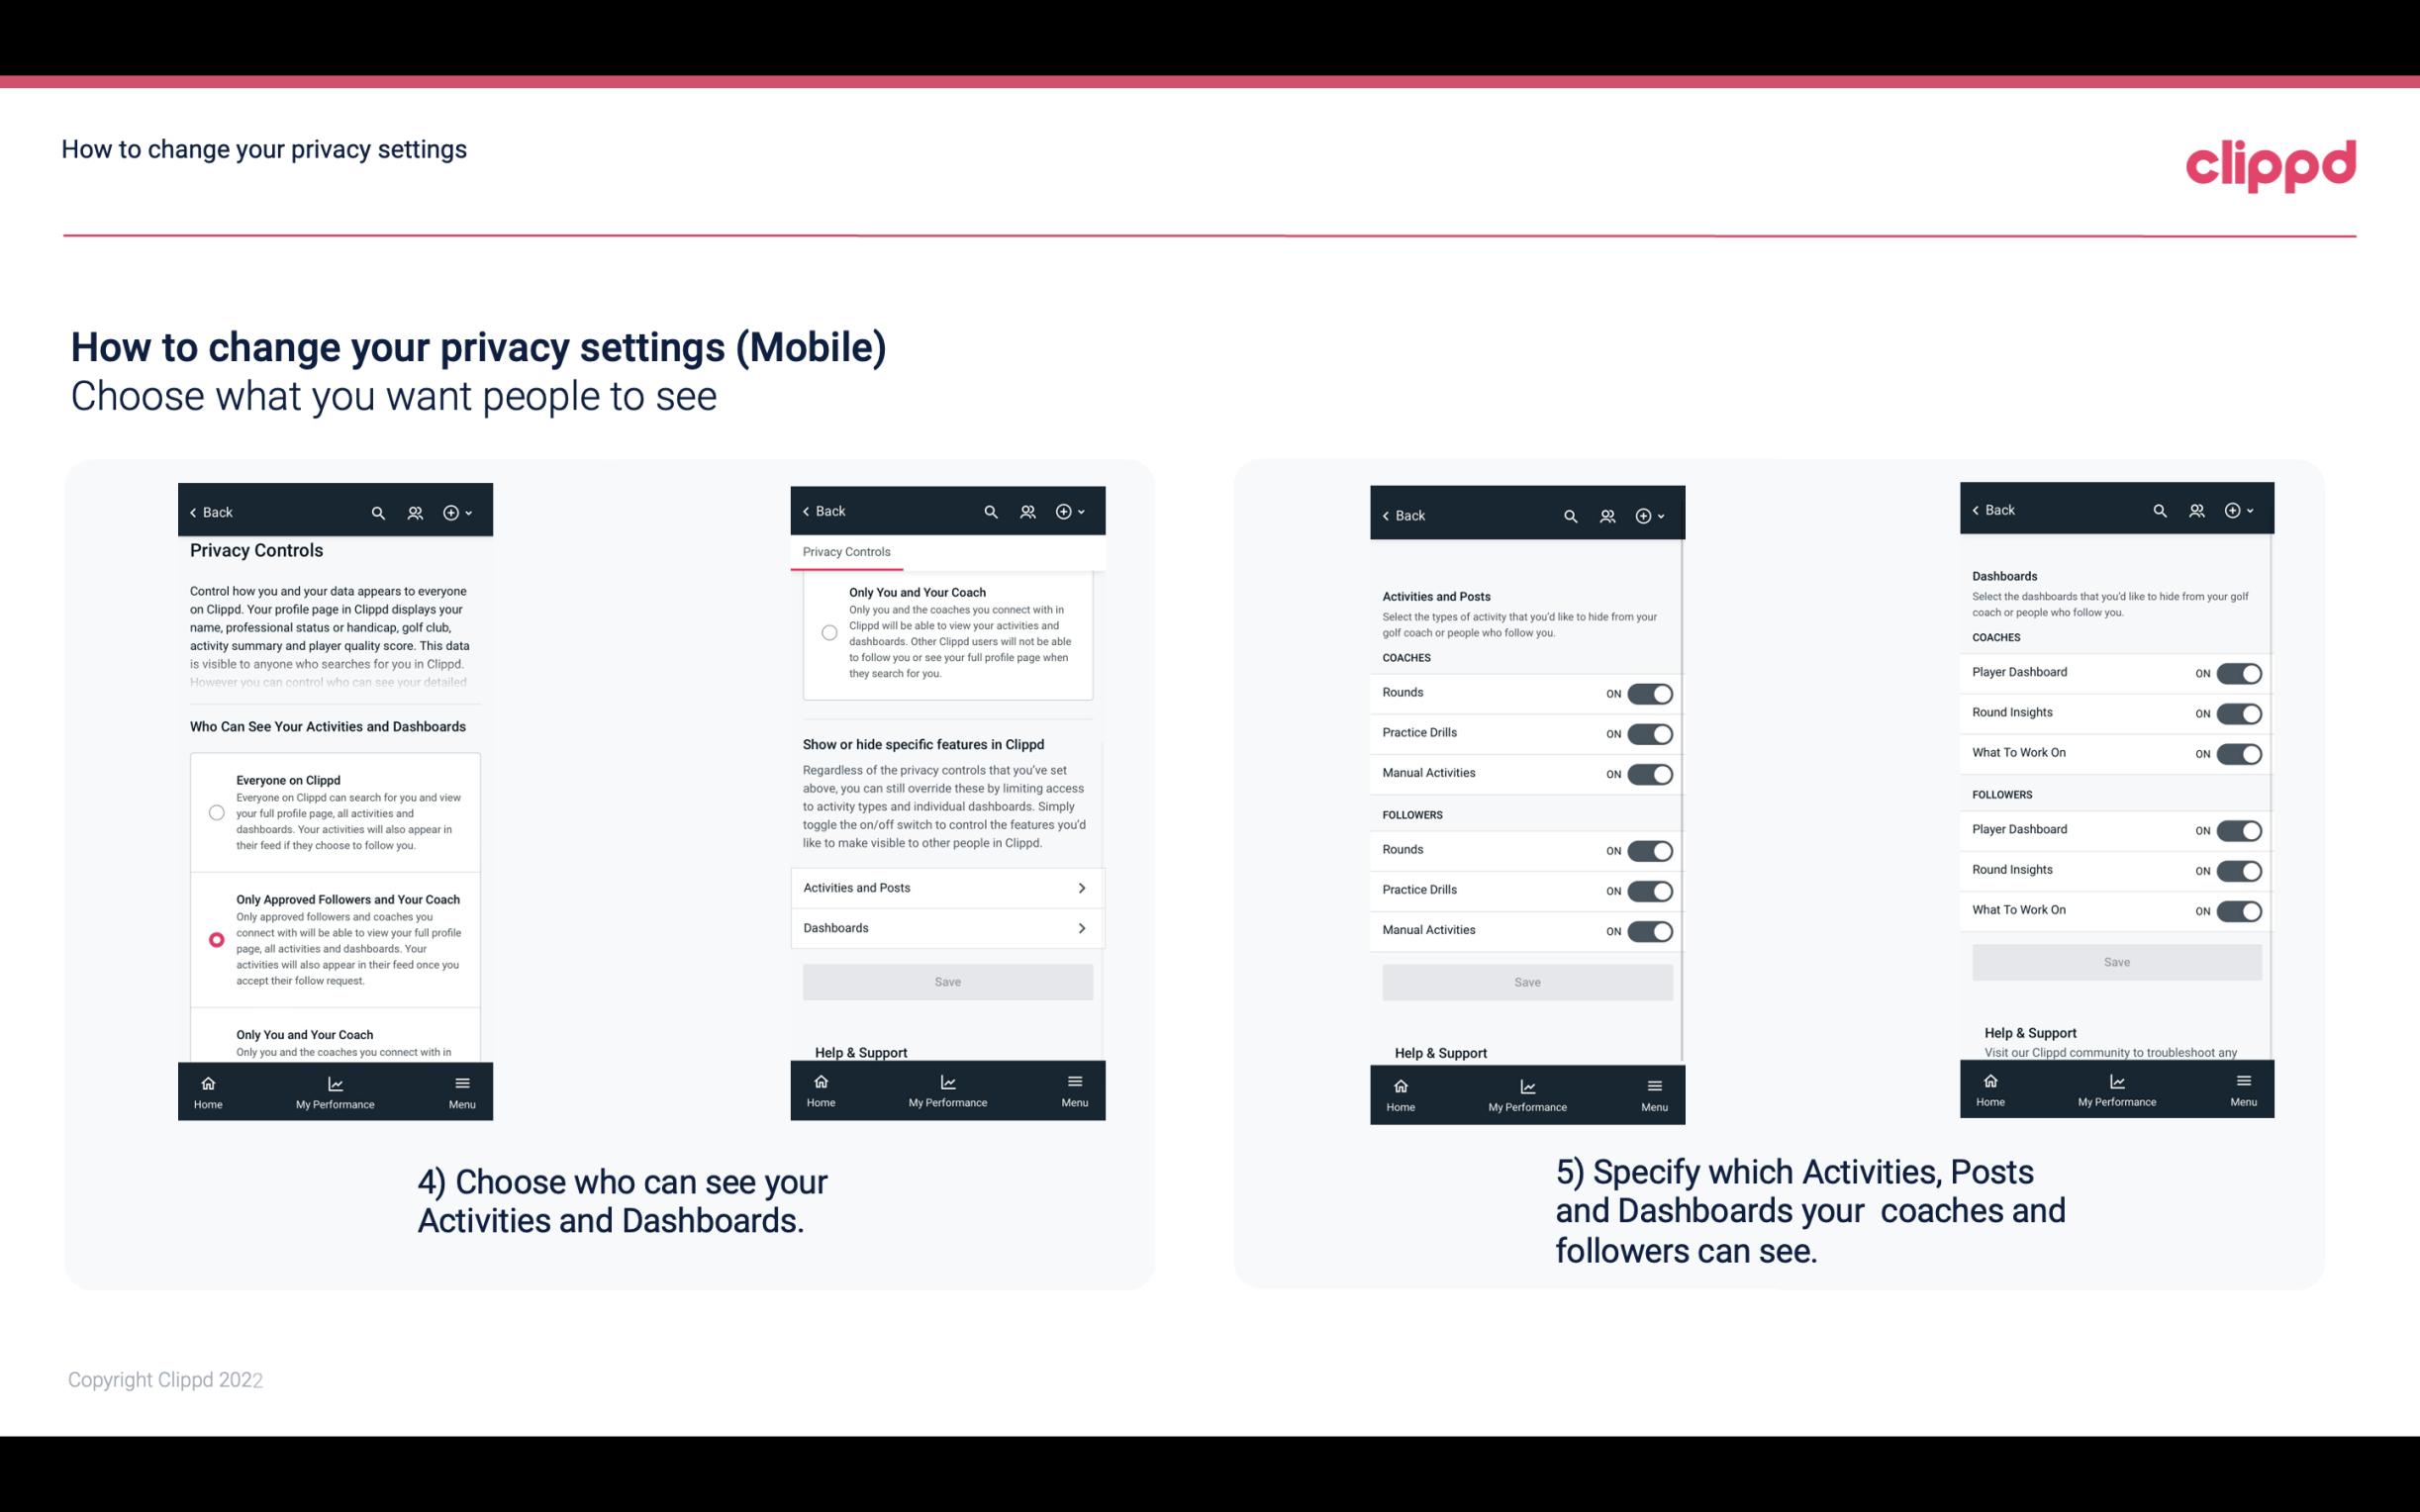Click Save on Activities and Posts screen
The height and width of the screenshot is (1512, 2420).
pyautogui.click(x=1526, y=979)
